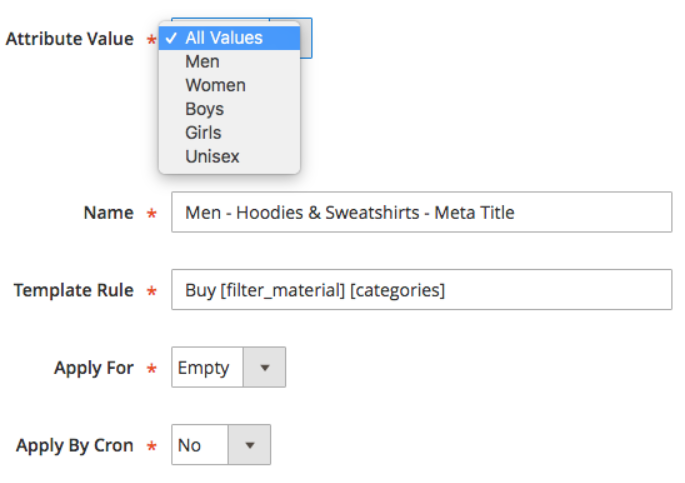Click the Apply By Cron field label
Screen dimensions: 685x483
74,446
